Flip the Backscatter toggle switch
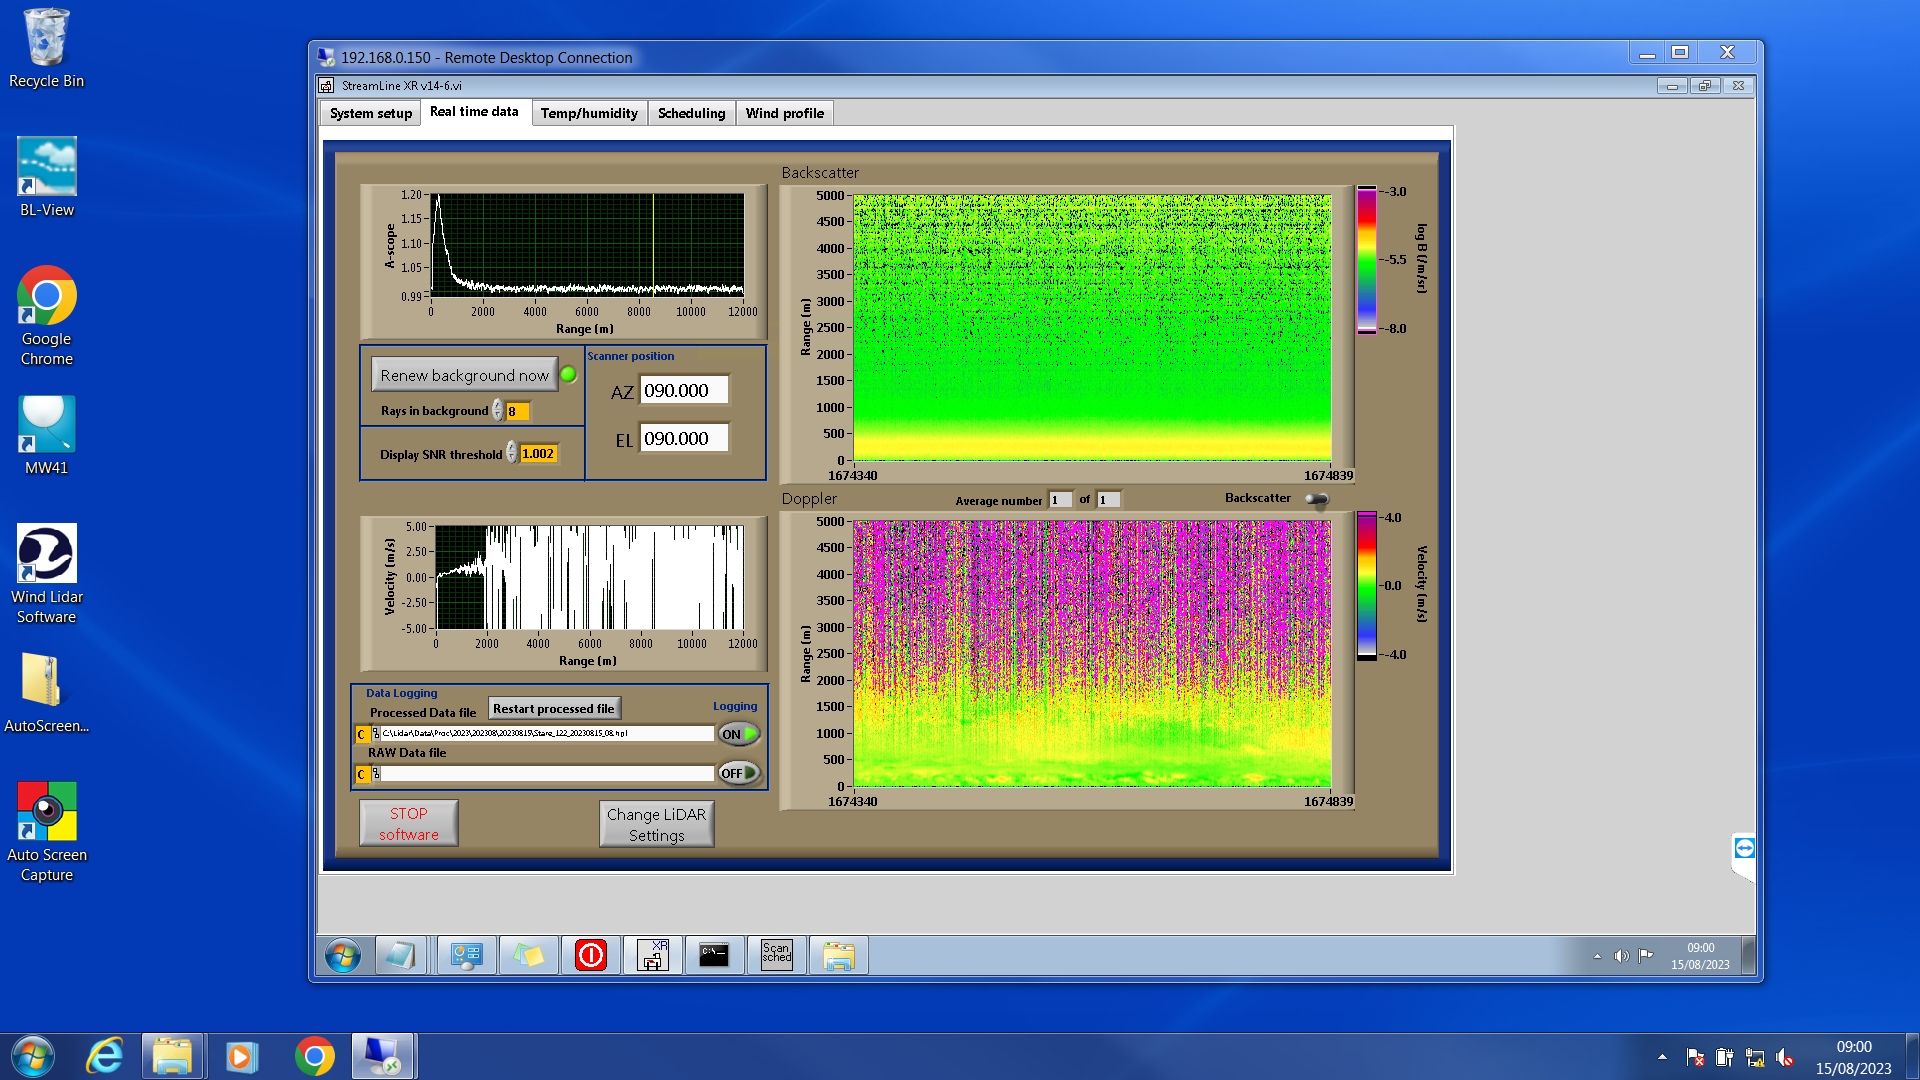Viewport: 1920px width, 1080px height. click(1317, 499)
